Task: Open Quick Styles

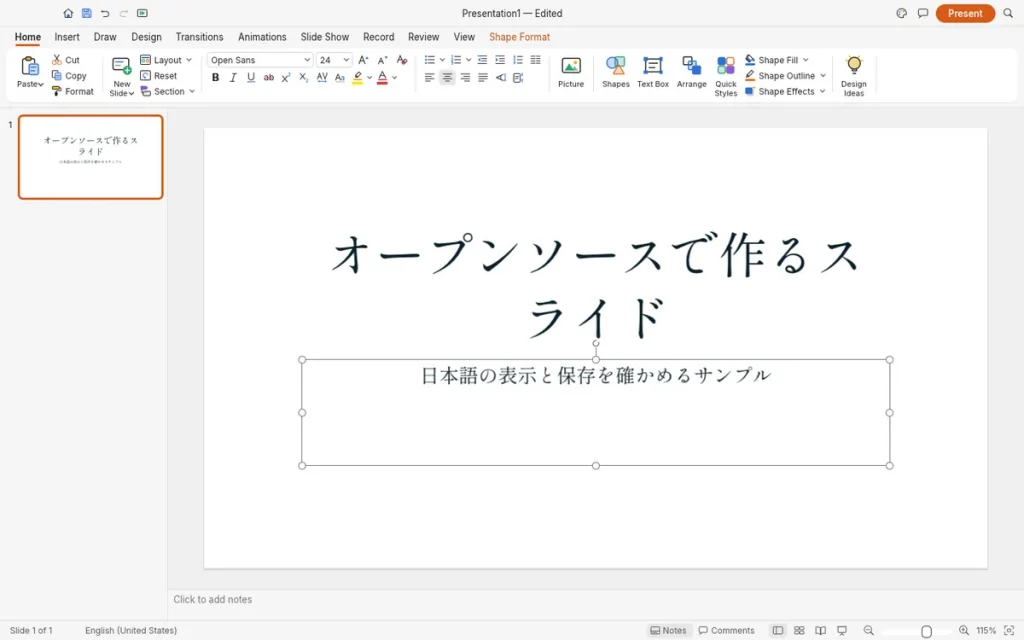Action: pos(726,76)
